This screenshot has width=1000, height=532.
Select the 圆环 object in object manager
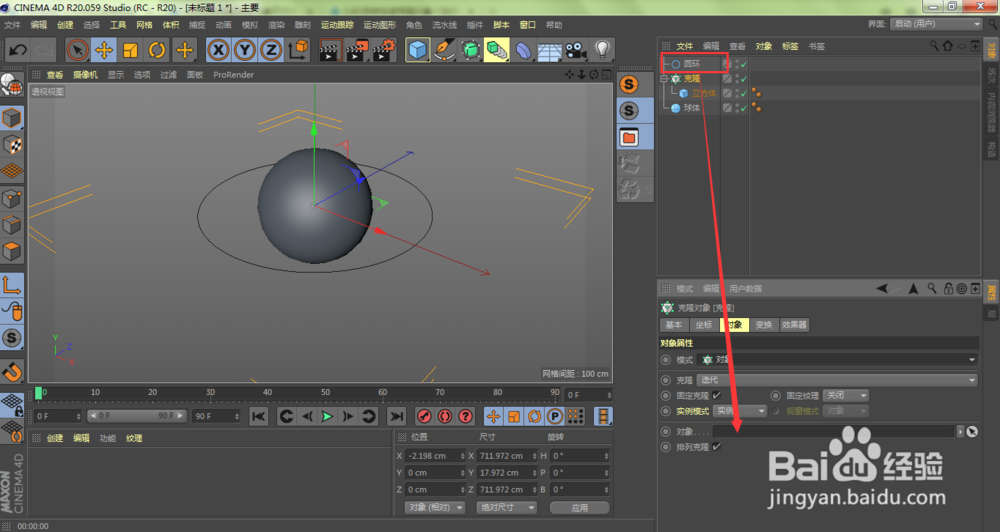point(691,64)
